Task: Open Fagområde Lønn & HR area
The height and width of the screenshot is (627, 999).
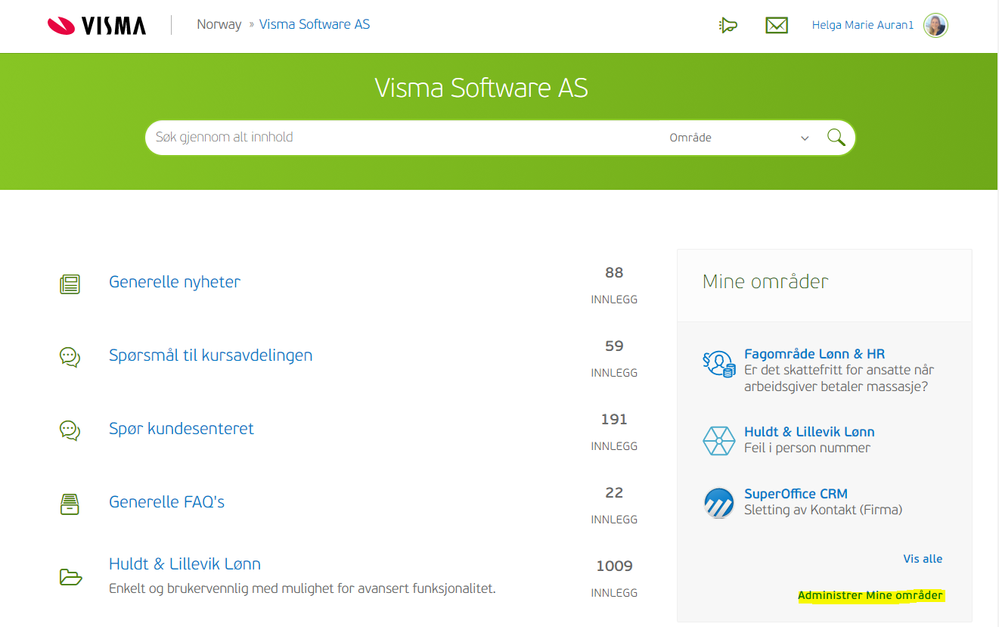Action: (814, 354)
